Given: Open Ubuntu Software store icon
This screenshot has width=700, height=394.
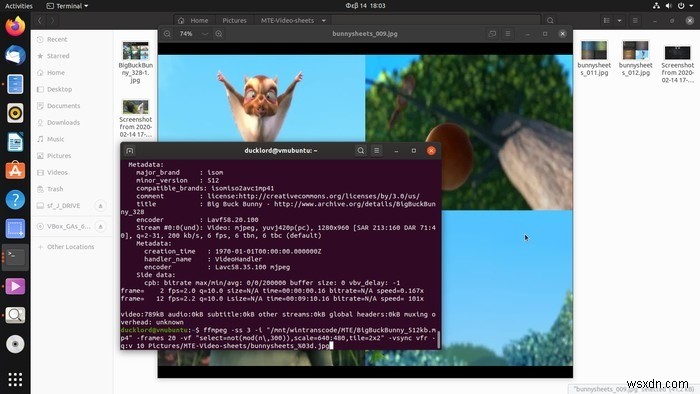Looking at the screenshot, I should [15, 170].
